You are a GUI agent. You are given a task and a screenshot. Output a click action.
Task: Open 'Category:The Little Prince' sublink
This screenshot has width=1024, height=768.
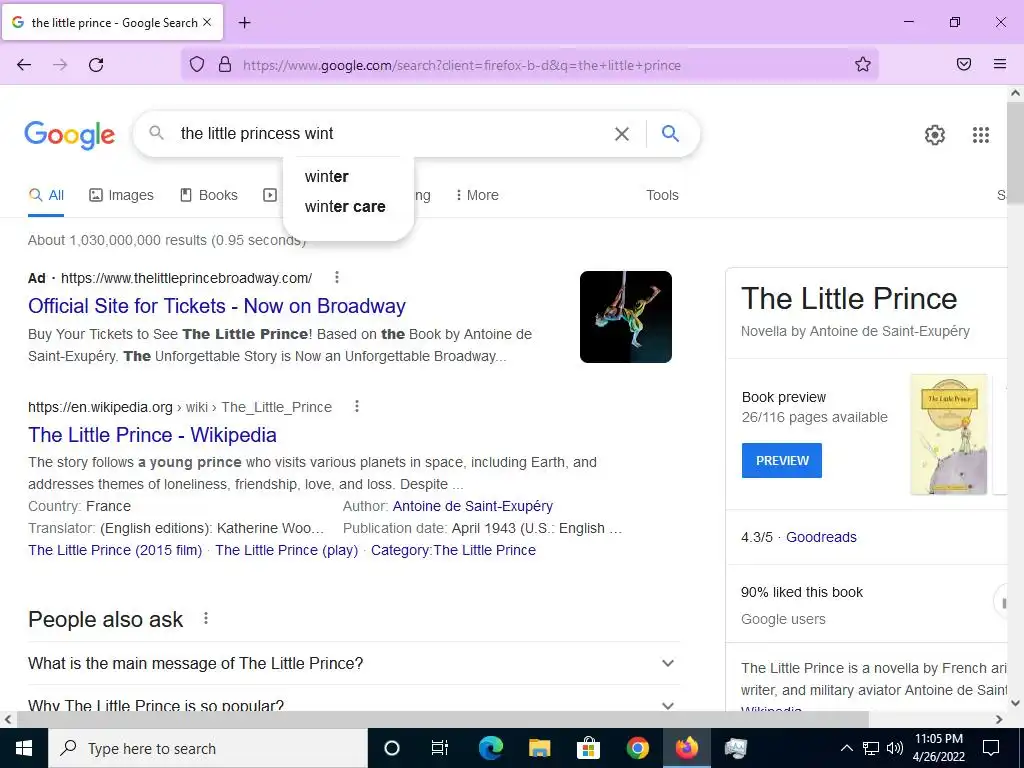click(453, 550)
